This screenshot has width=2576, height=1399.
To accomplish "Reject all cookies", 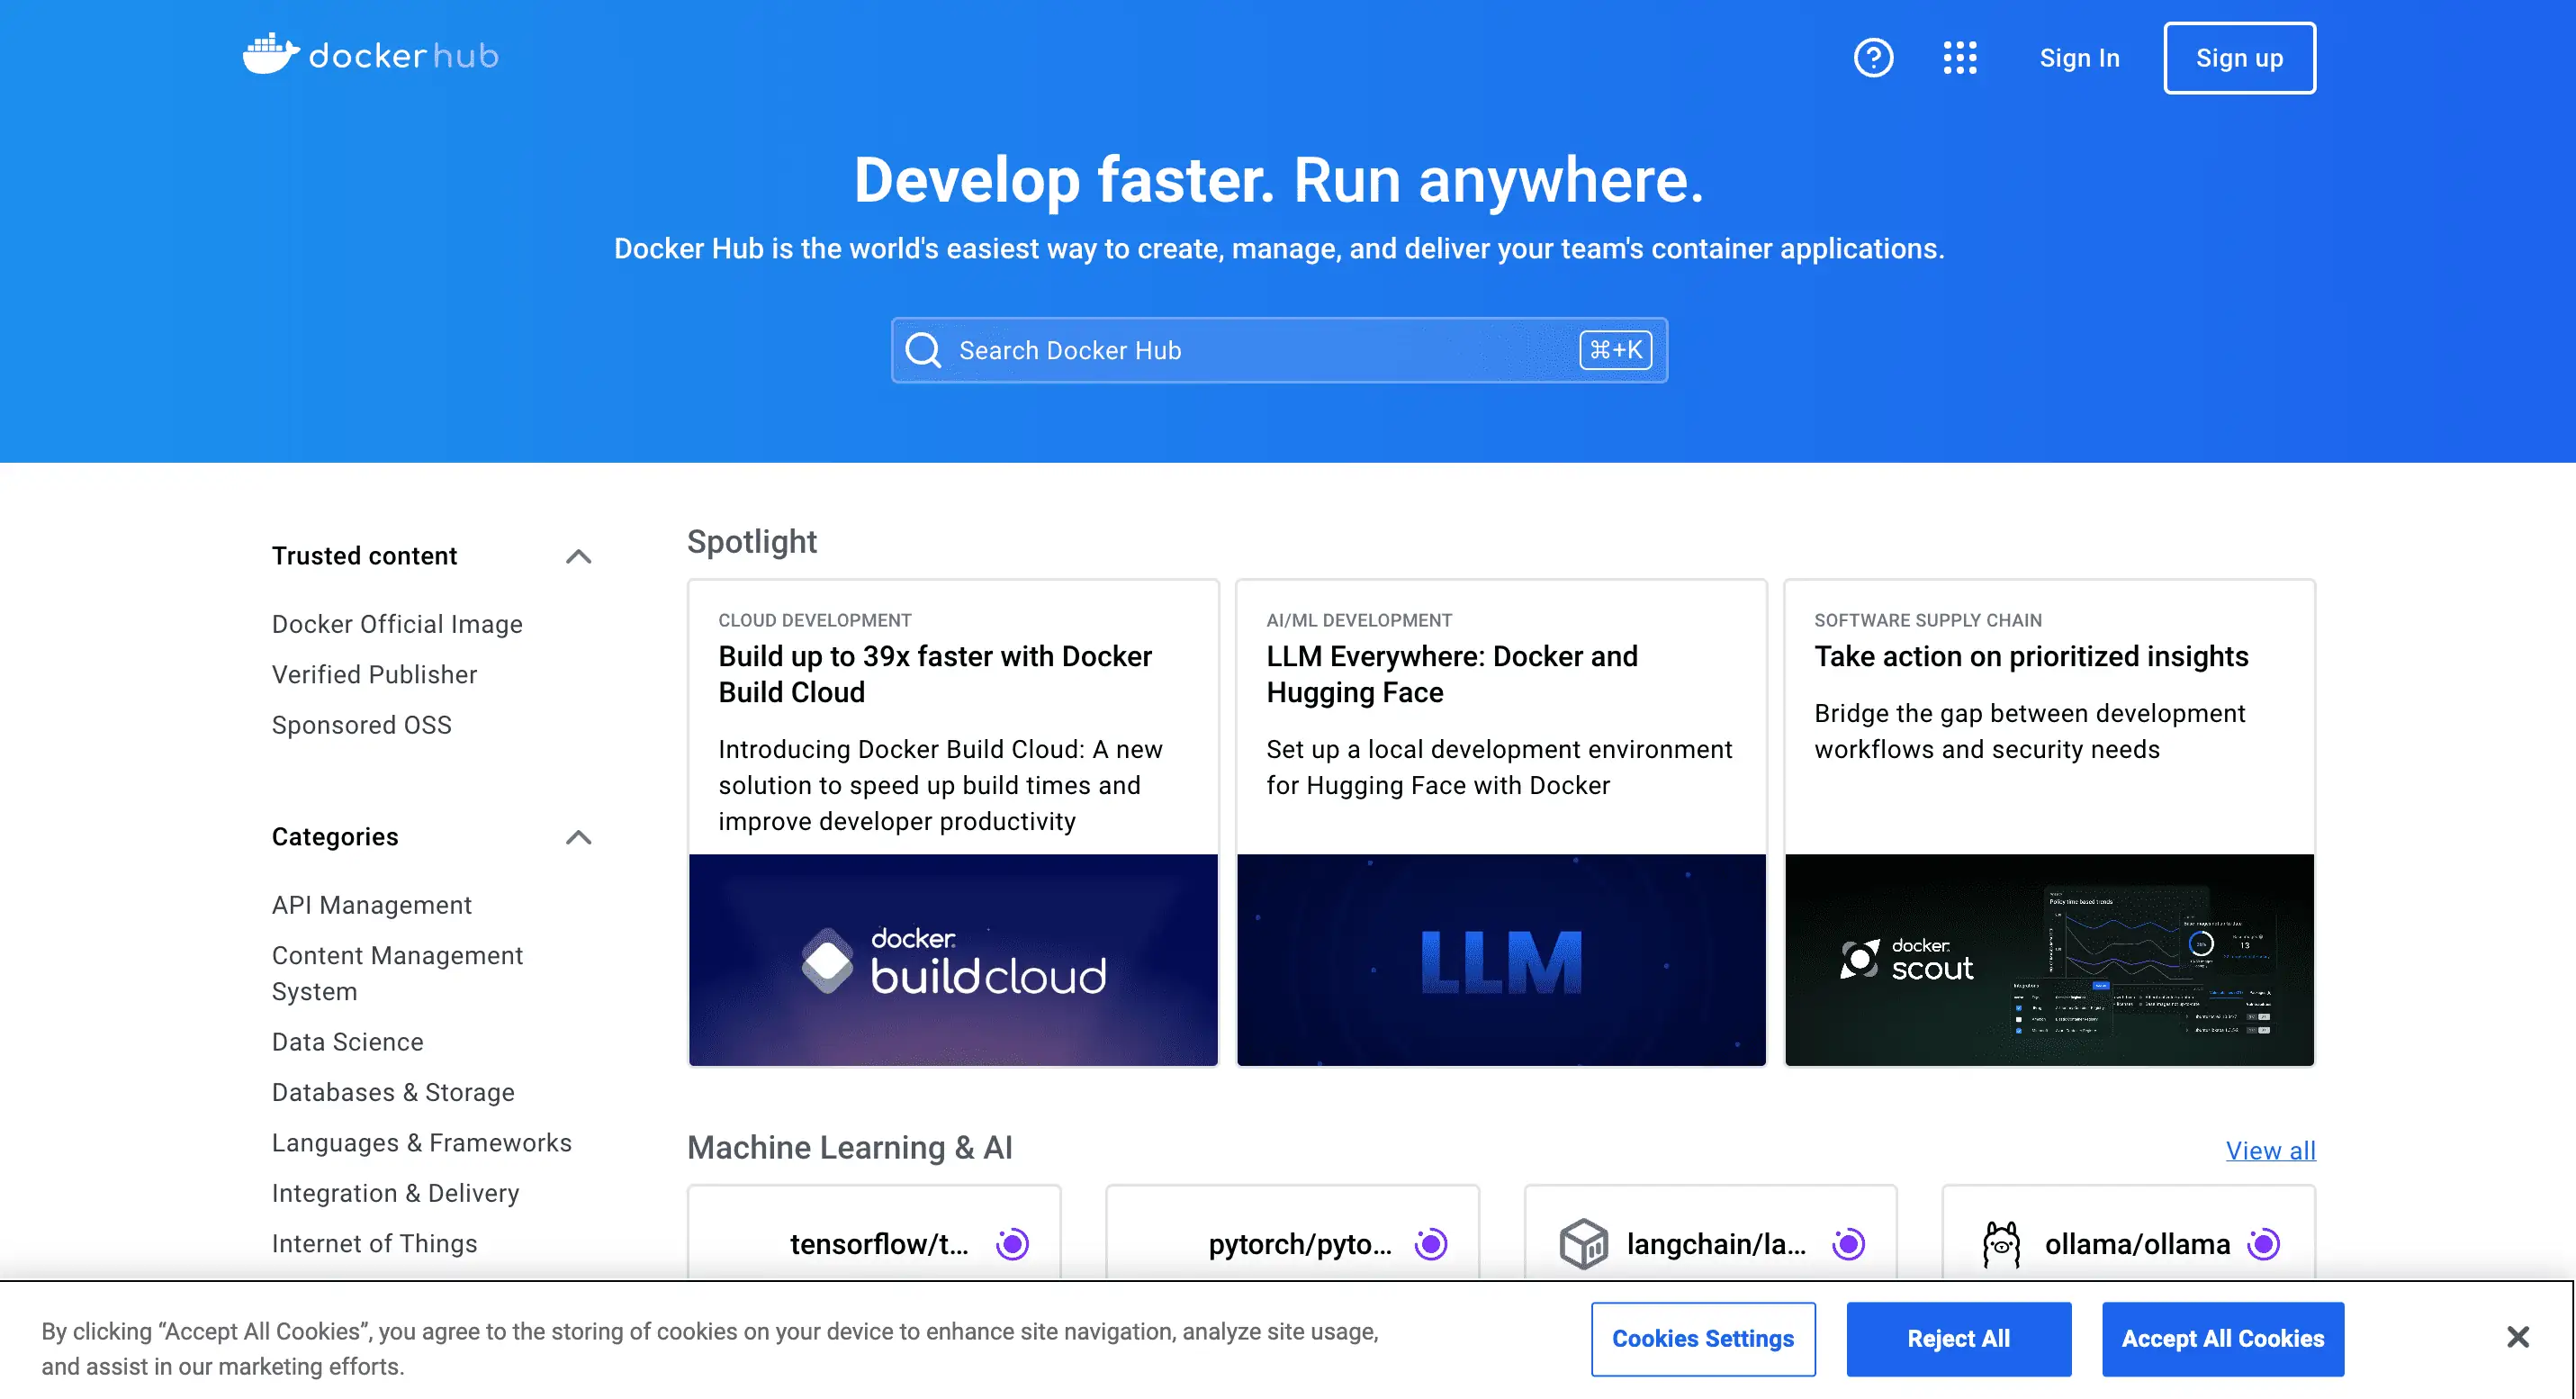I will 1958,1338.
